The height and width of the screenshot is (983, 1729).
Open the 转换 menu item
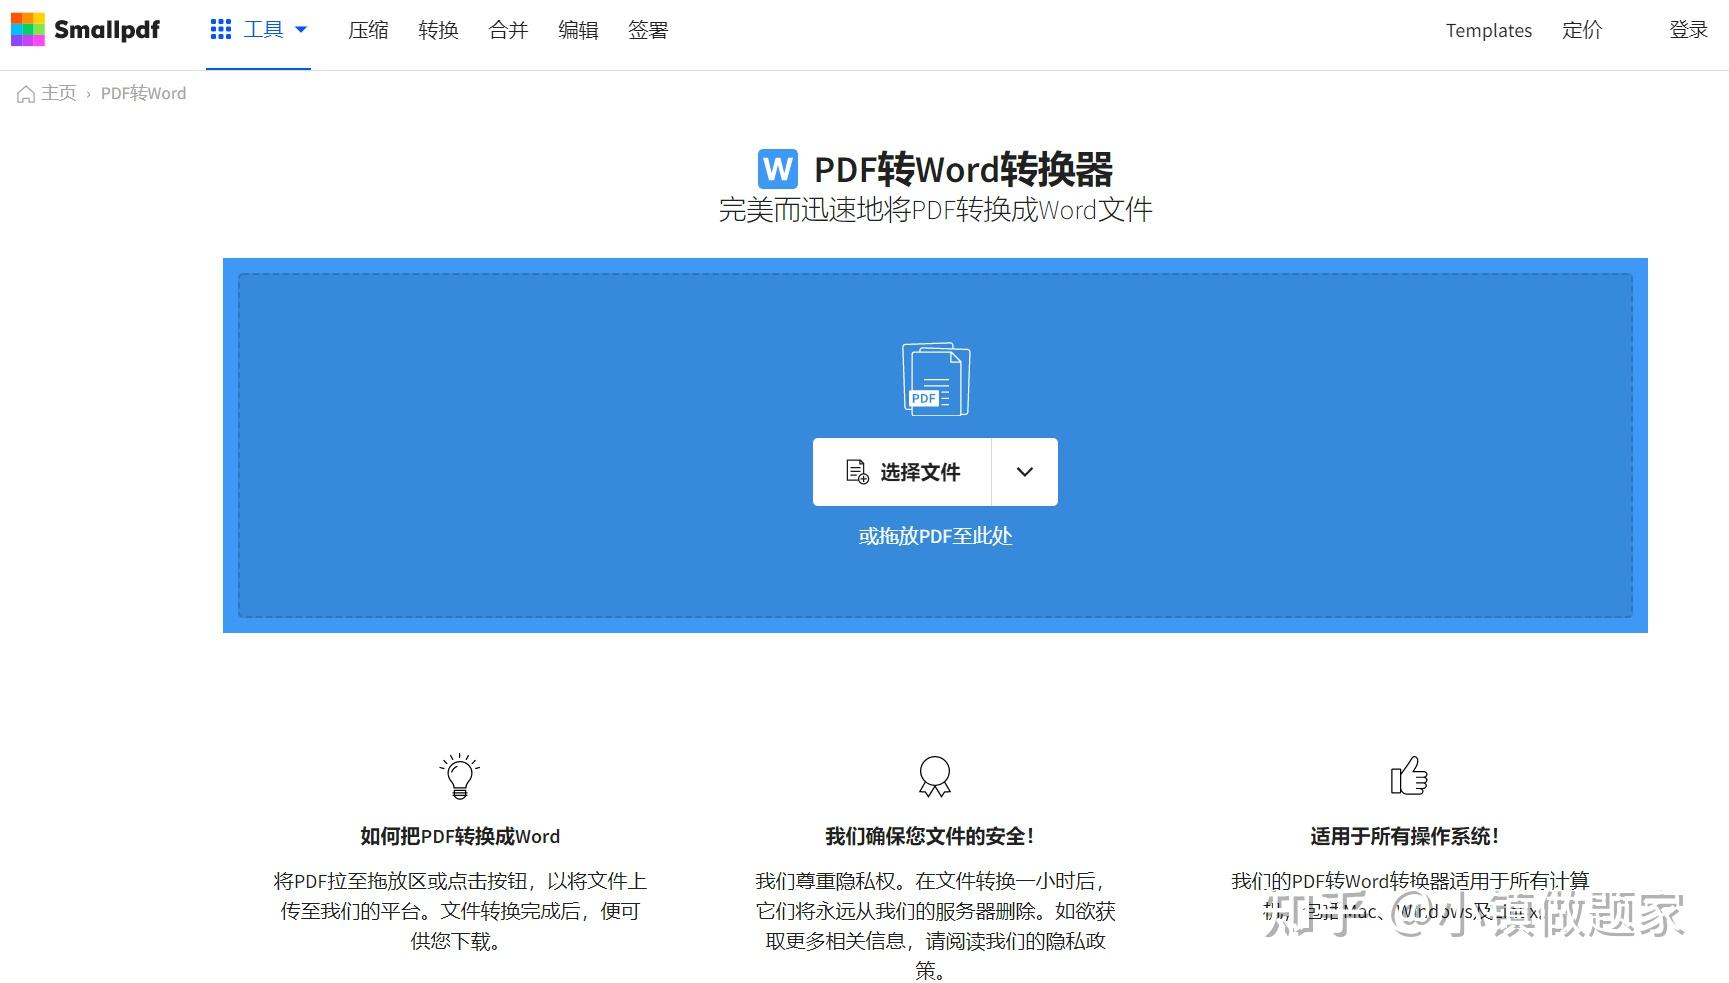(438, 30)
